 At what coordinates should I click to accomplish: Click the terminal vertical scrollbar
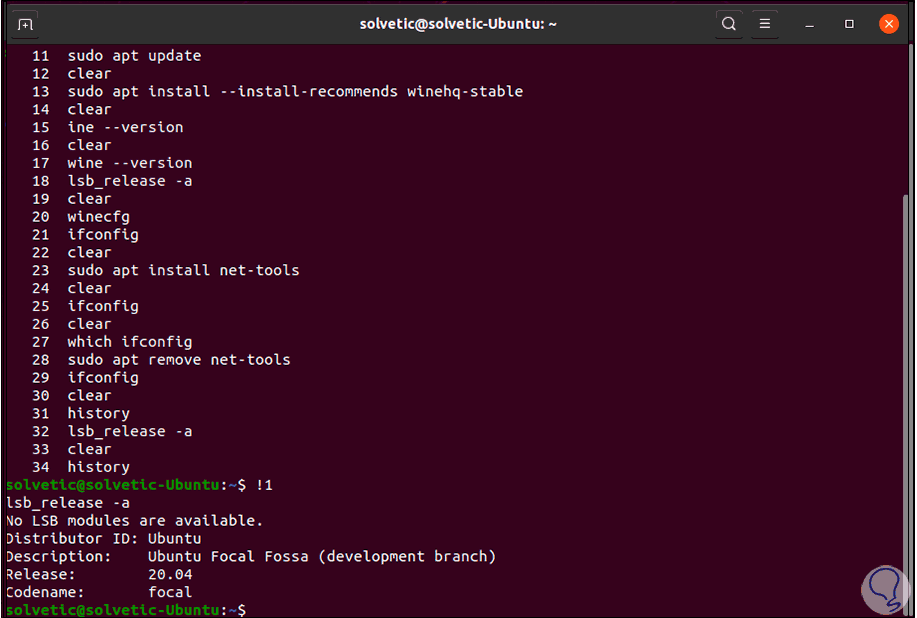[x=907, y=400]
